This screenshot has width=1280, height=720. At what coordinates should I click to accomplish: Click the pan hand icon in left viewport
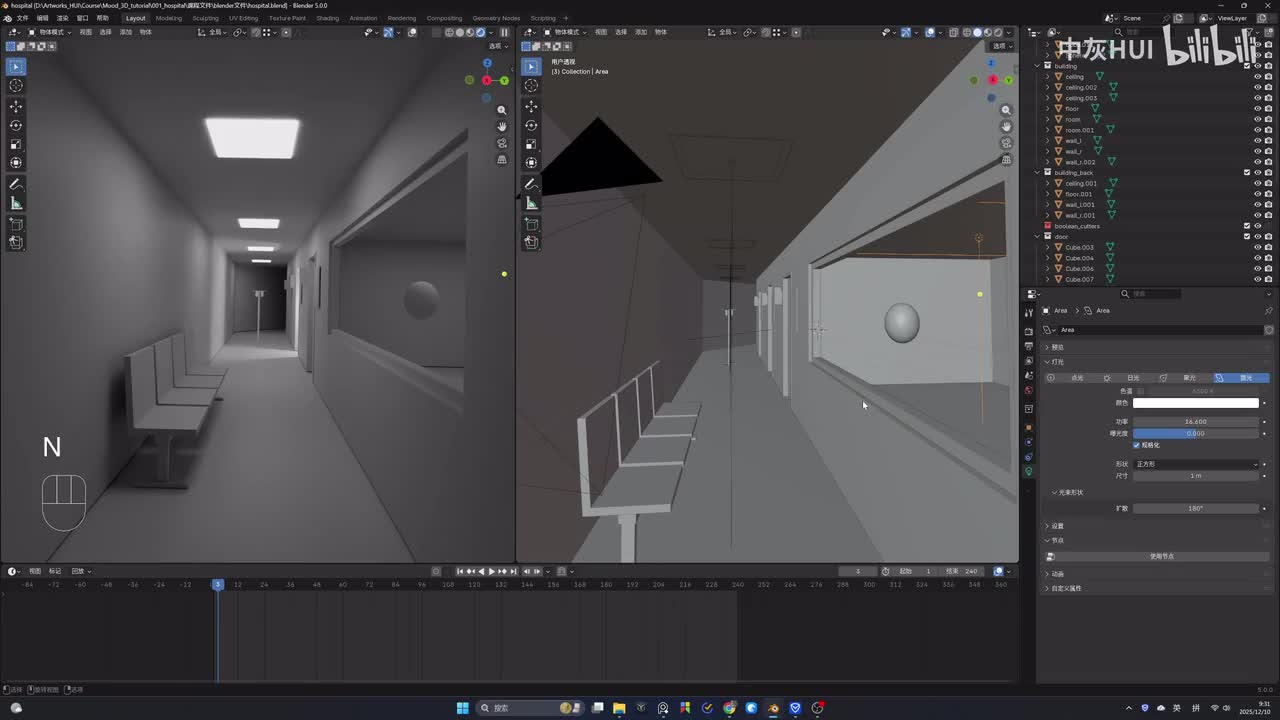(502, 126)
